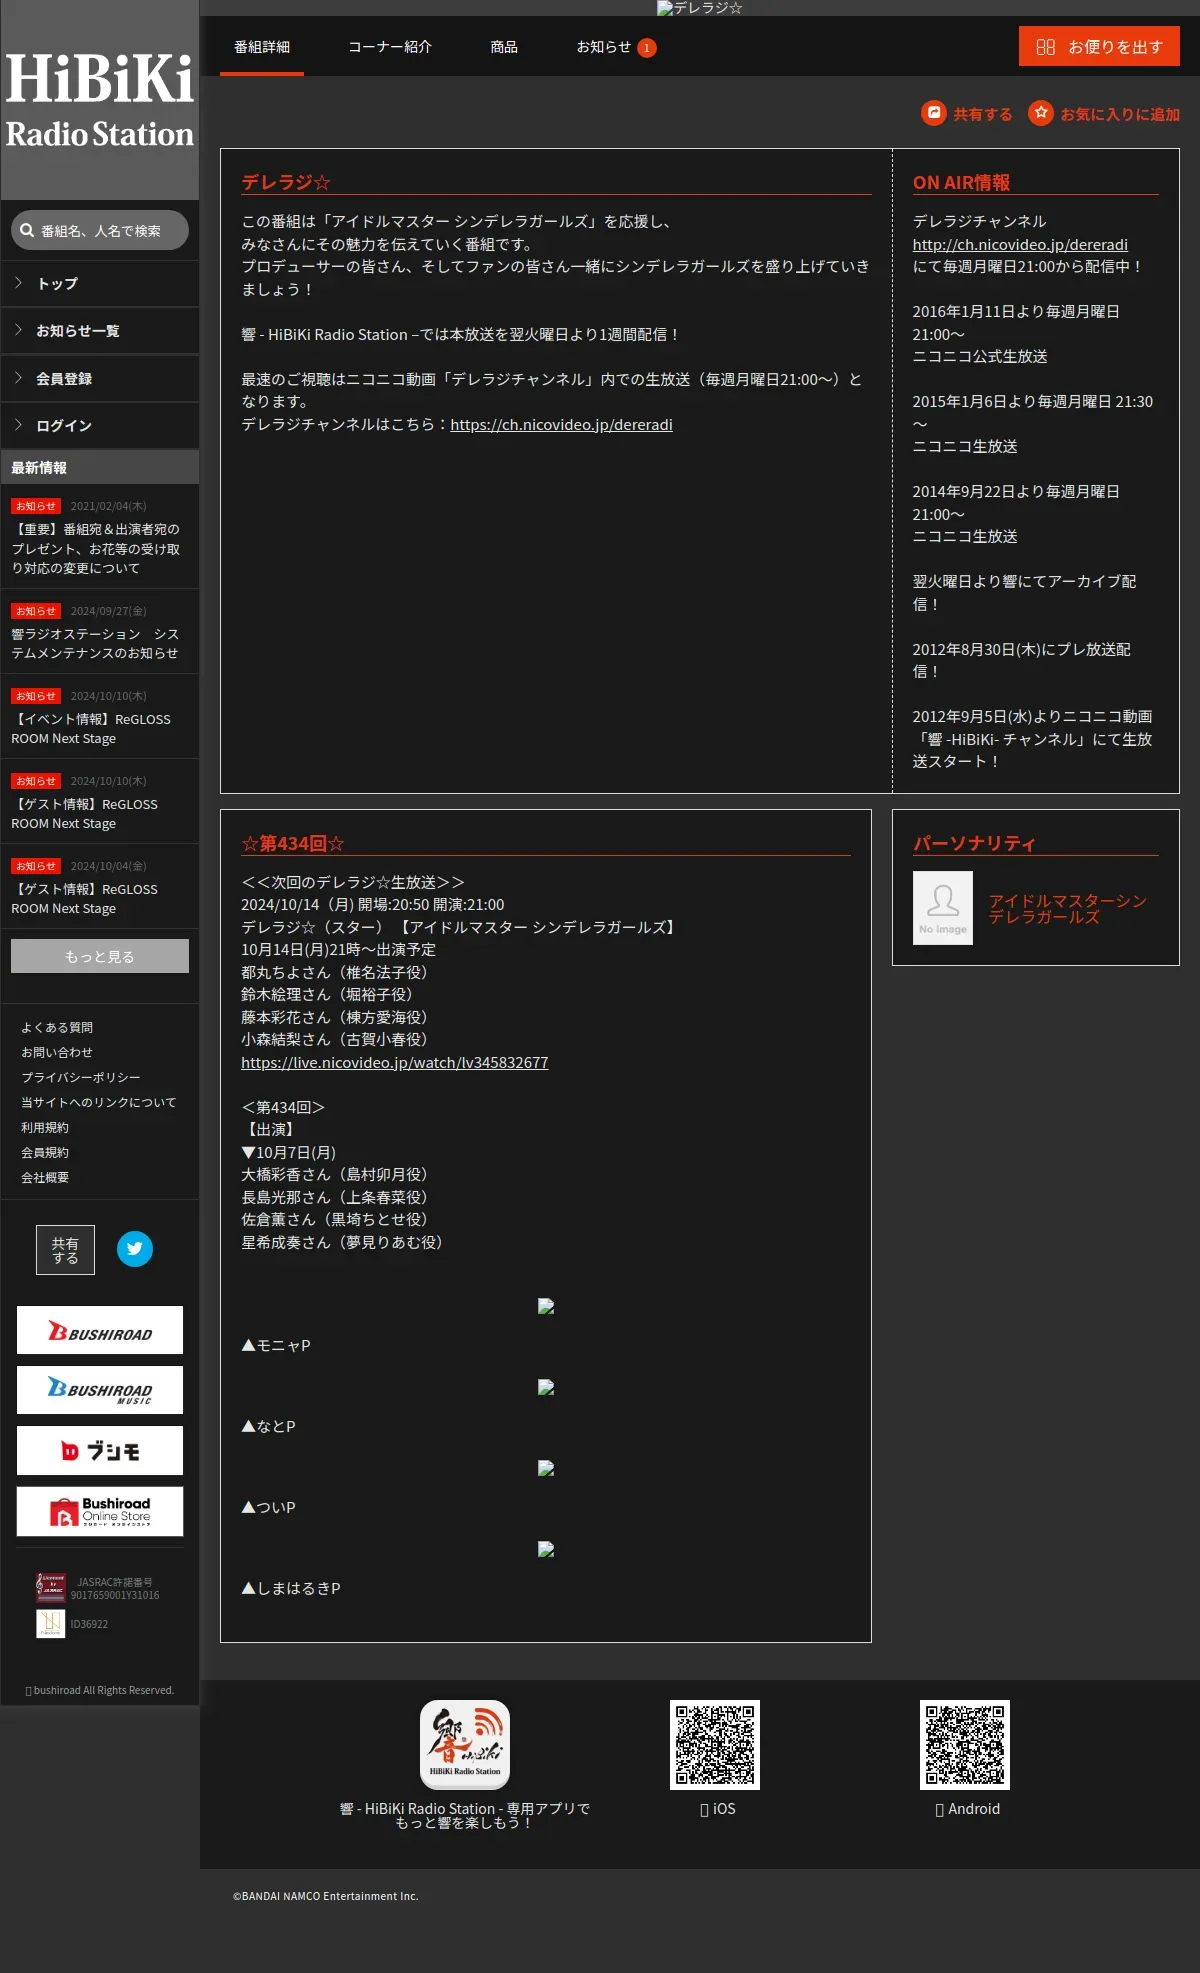The height and width of the screenshot is (1973, 1200).
Task: Open the http://ch.nicovideo.jp/dereradi link in ON AIR情報
Action: point(1020,244)
